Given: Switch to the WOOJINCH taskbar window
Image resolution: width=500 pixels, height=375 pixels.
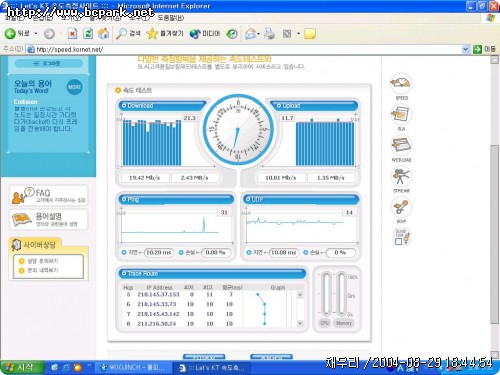Looking at the screenshot, I should 133,368.
